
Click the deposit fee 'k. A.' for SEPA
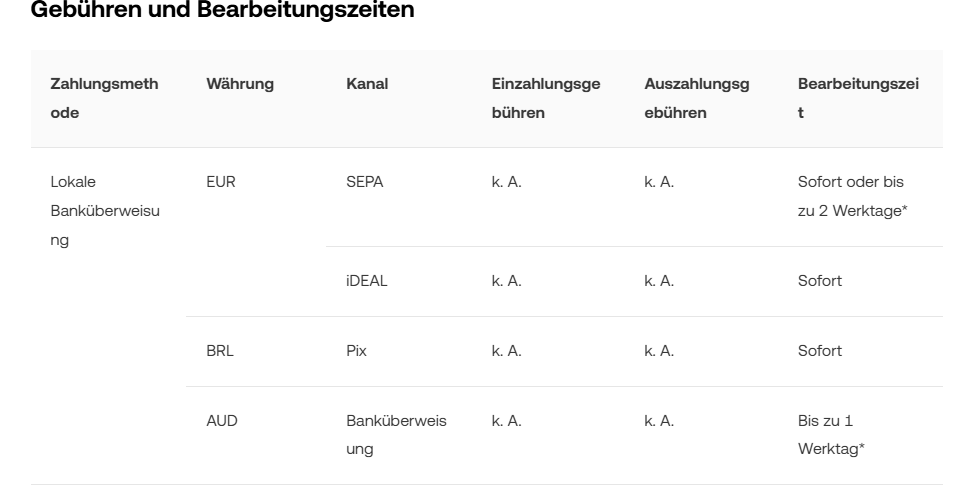(506, 183)
